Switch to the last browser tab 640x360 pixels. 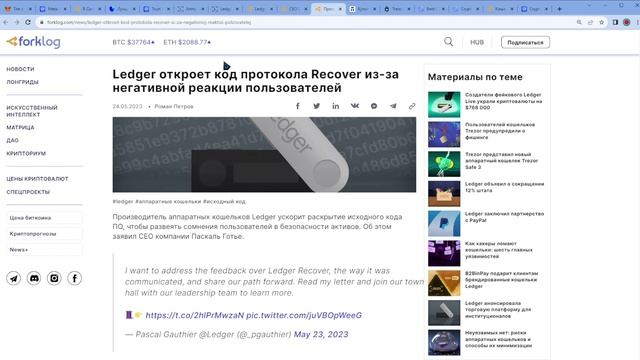535,9
